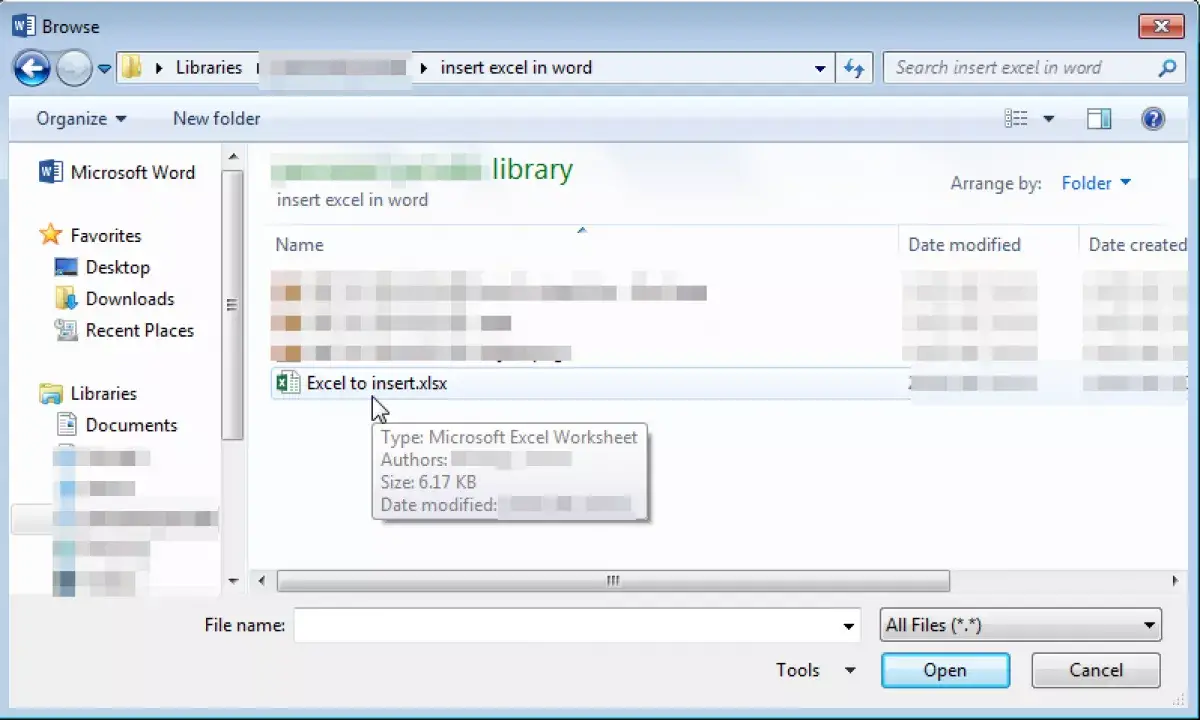Open the address bar history dropdown
1200x720 pixels.
click(820, 68)
